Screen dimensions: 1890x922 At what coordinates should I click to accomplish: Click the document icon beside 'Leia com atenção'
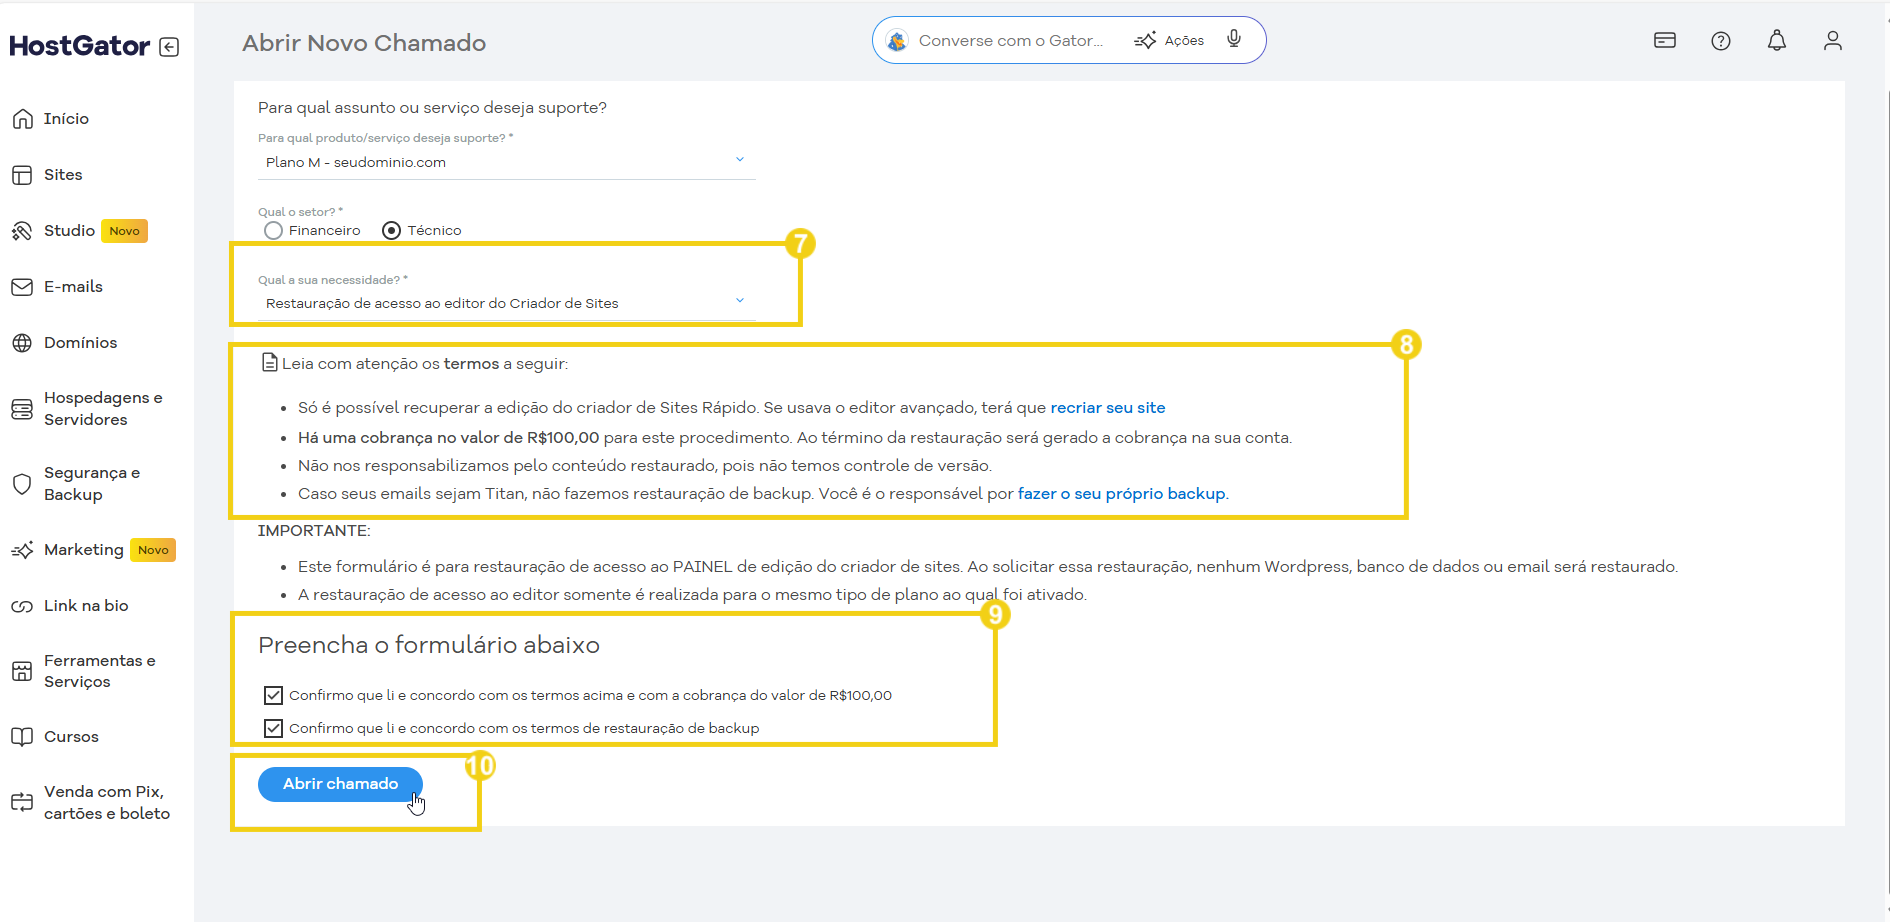tap(269, 362)
